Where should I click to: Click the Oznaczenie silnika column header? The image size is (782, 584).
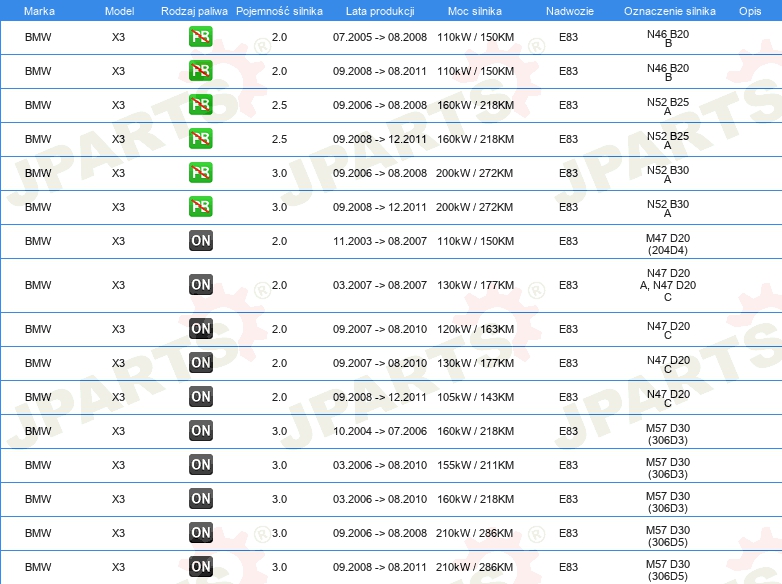pos(669,11)
